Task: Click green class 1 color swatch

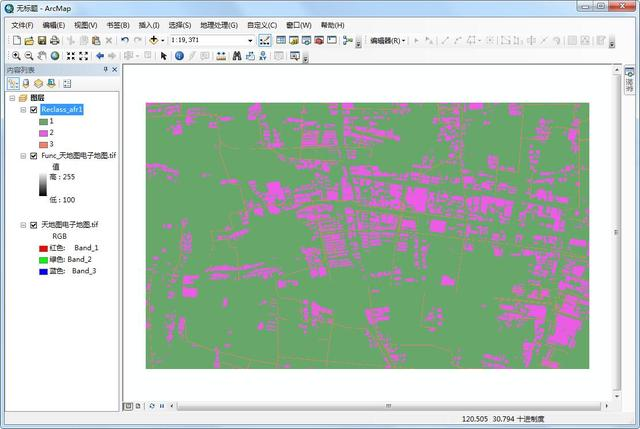Action: [x=43, y=122]
